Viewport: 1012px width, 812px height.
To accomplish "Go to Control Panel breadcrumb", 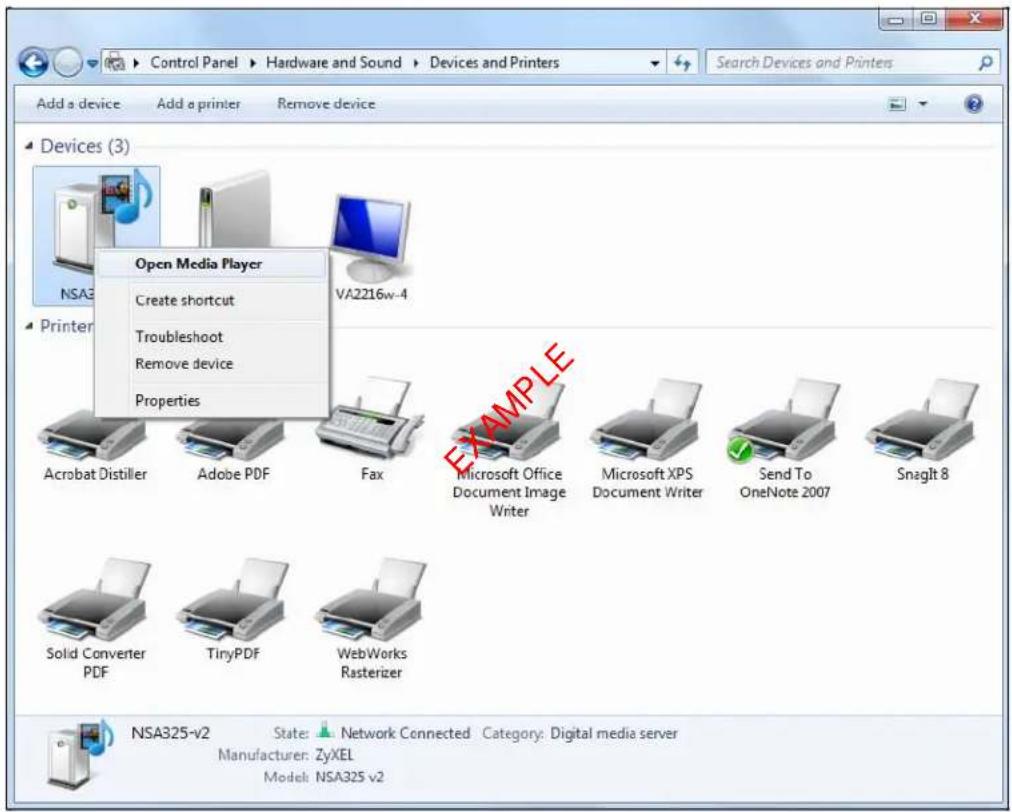I will tap(194, 63).
